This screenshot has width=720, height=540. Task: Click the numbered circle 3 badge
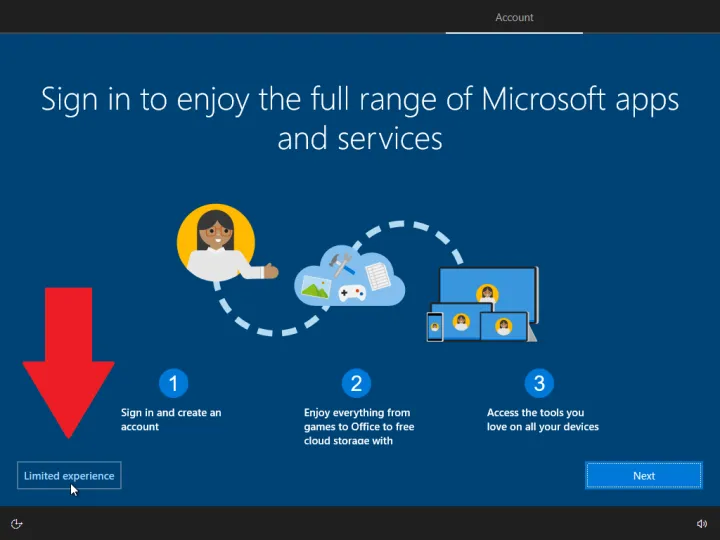tap(539, 383)
